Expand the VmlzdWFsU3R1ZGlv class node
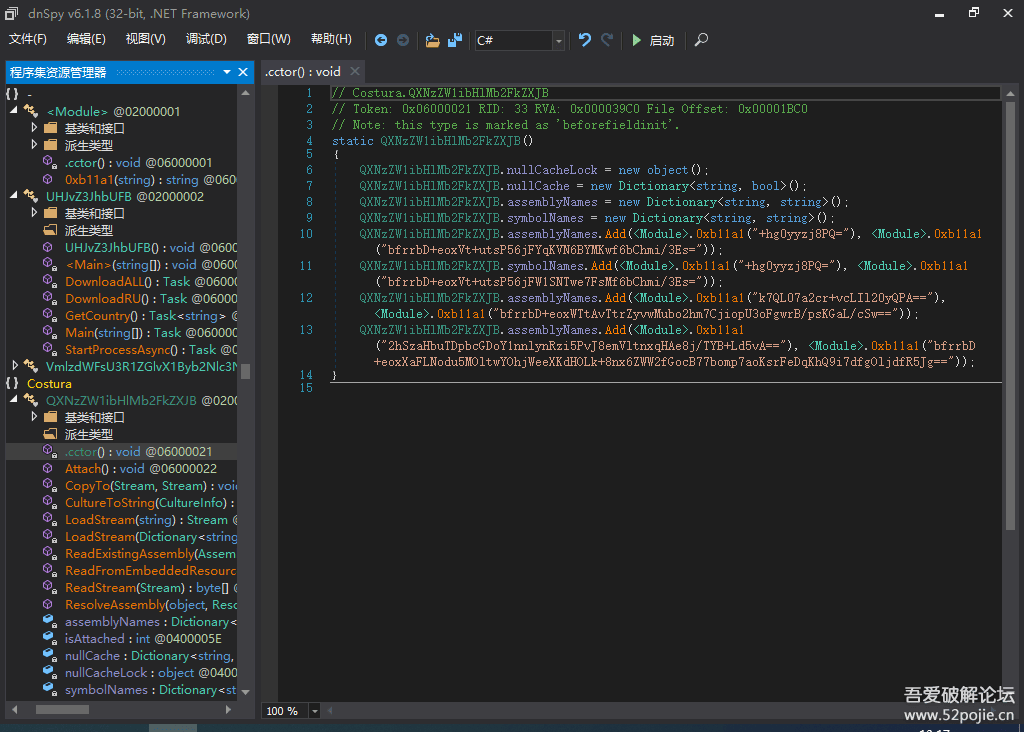The image size is (1024, 732). [14, 366]
